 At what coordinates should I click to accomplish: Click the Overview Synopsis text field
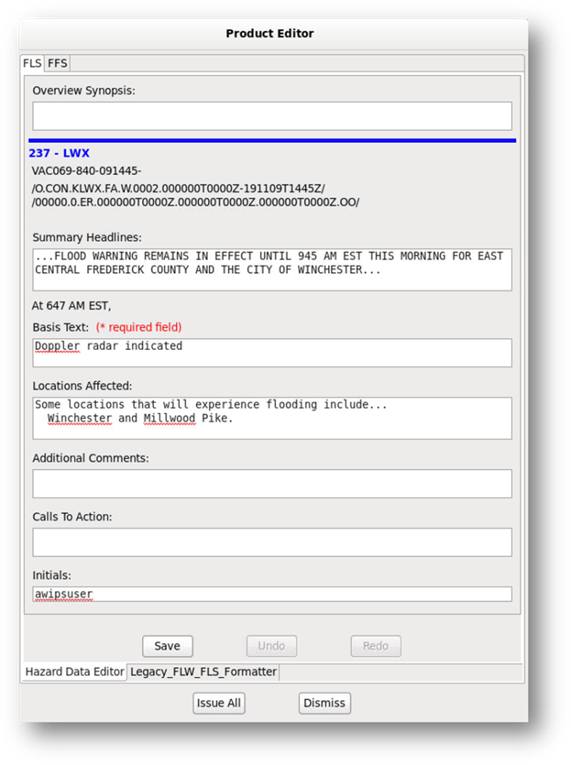point(272,116)
